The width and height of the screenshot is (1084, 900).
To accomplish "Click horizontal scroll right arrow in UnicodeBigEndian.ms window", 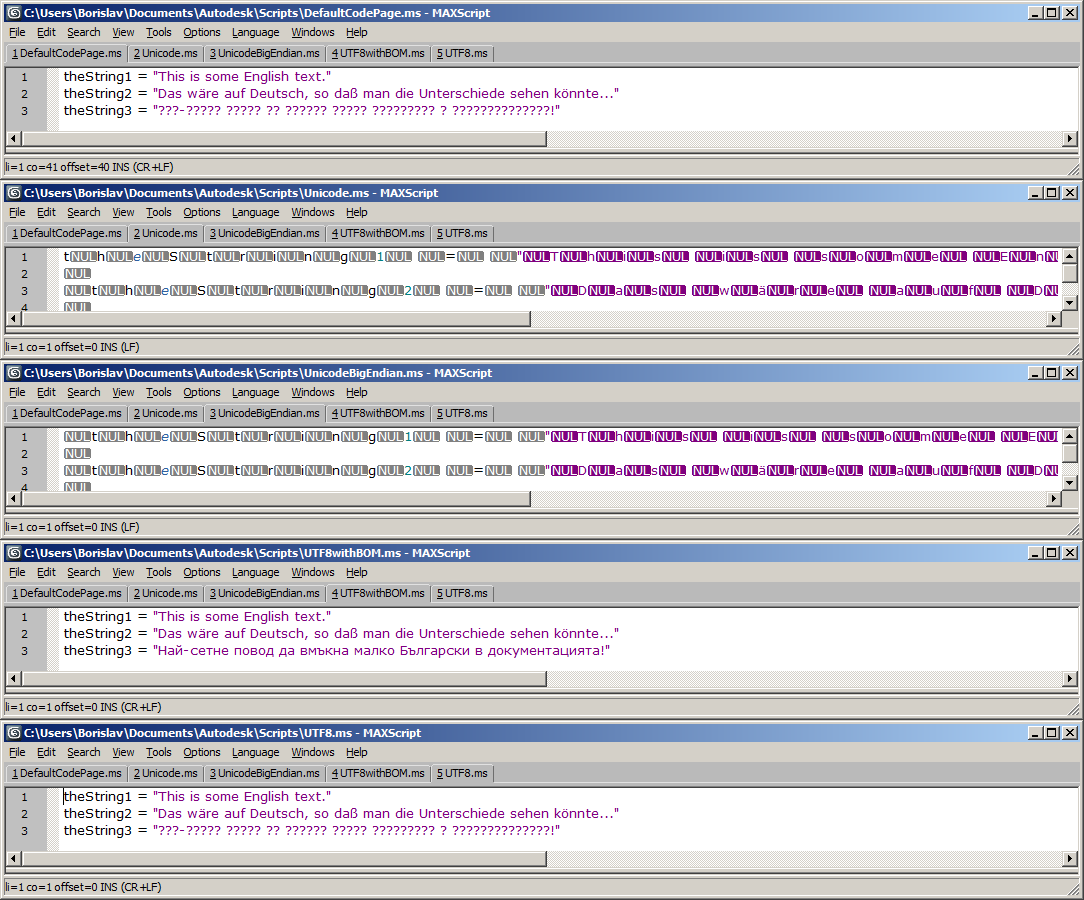I will tap(1053, 498).
